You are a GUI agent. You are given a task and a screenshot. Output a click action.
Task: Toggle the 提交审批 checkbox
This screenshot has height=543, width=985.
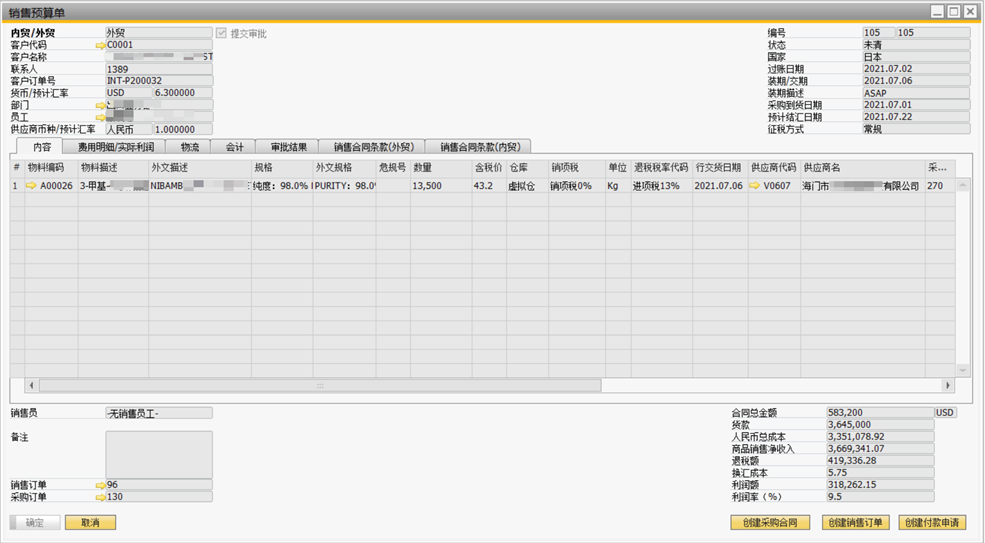(x=221, y=33)
